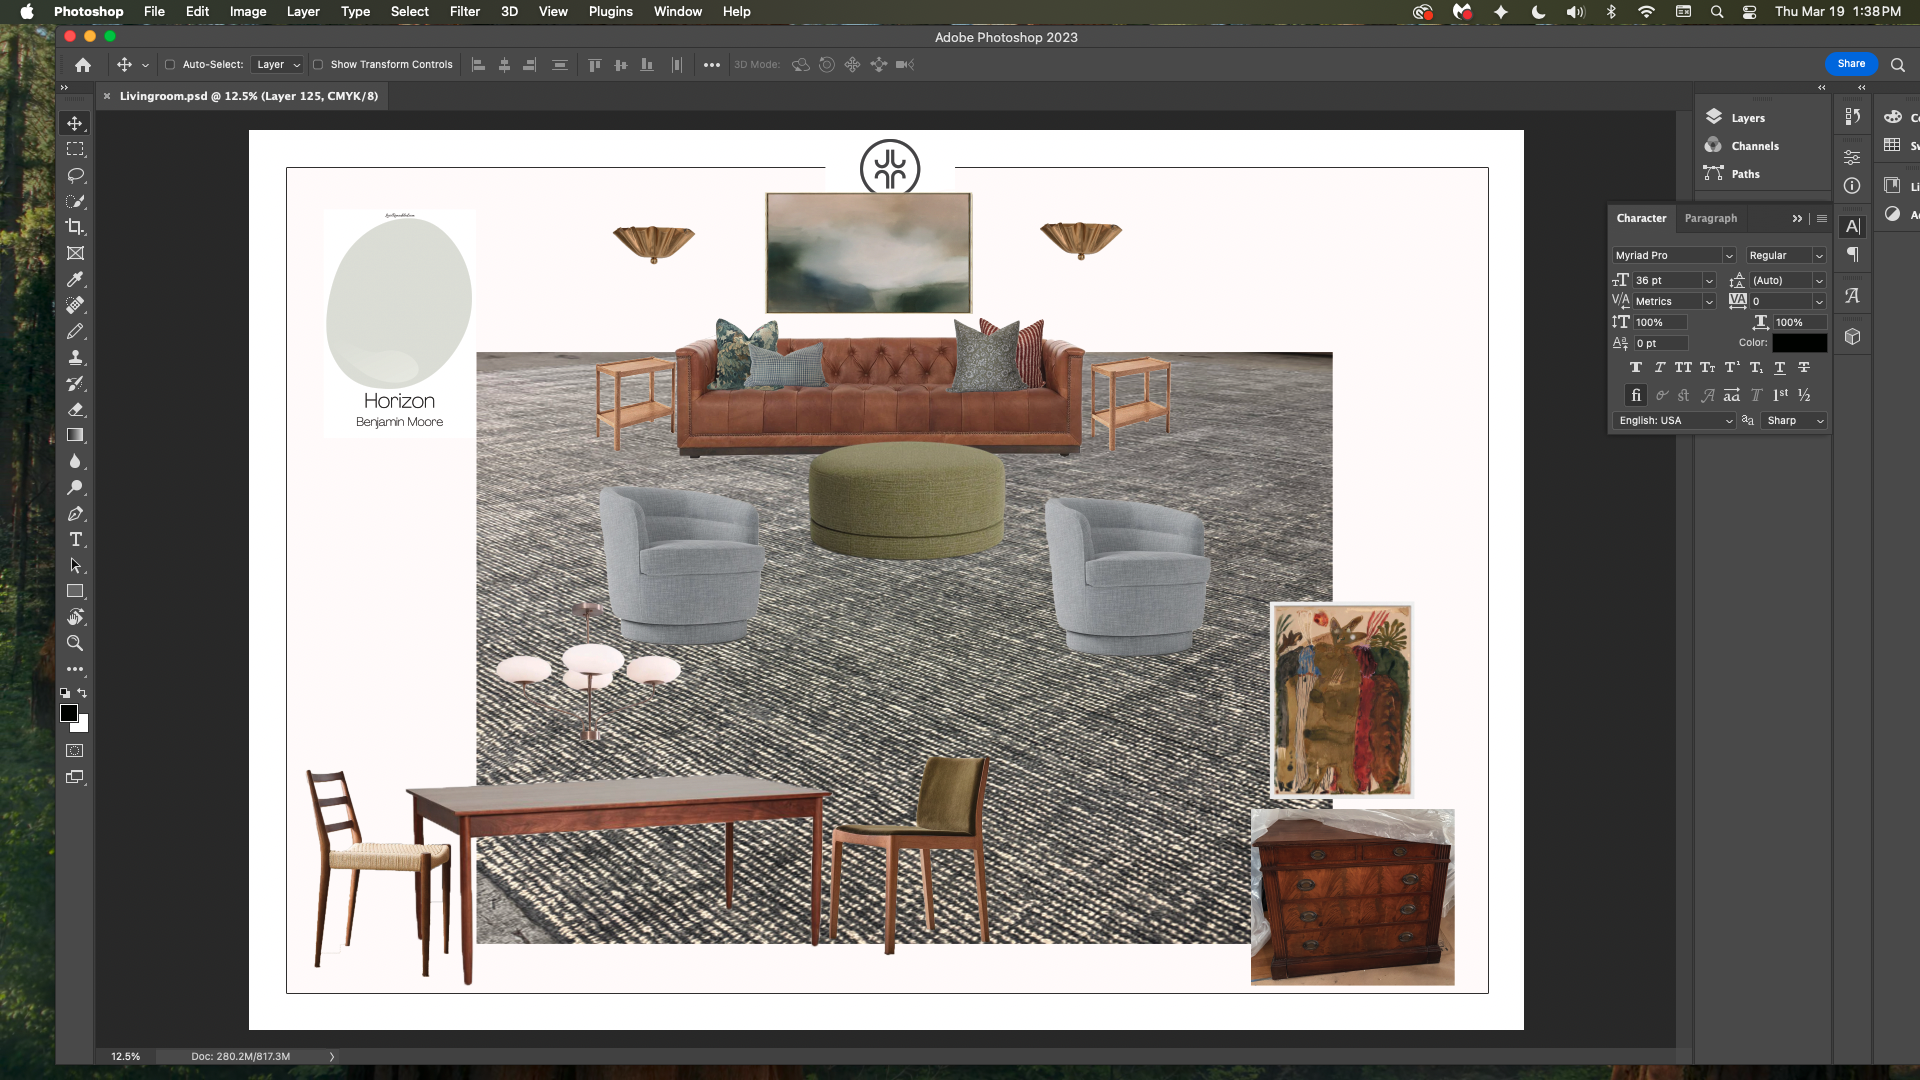
Task: Choose the Gradient tool
Action: pyautogui.click(x=75, y=435)
